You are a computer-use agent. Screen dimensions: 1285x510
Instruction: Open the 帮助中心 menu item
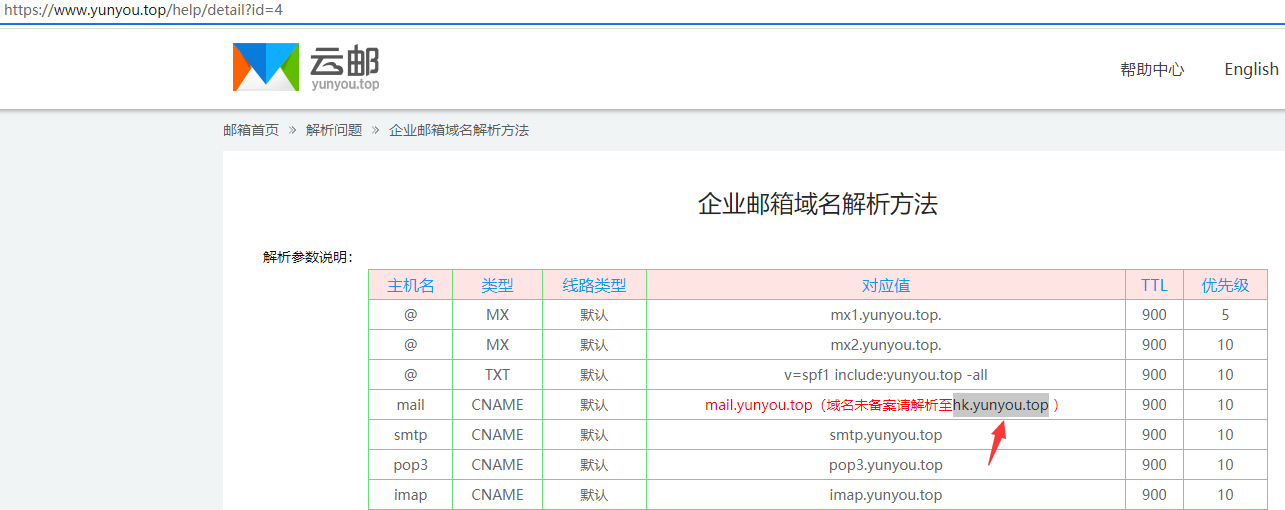(x=1152, y=69)
